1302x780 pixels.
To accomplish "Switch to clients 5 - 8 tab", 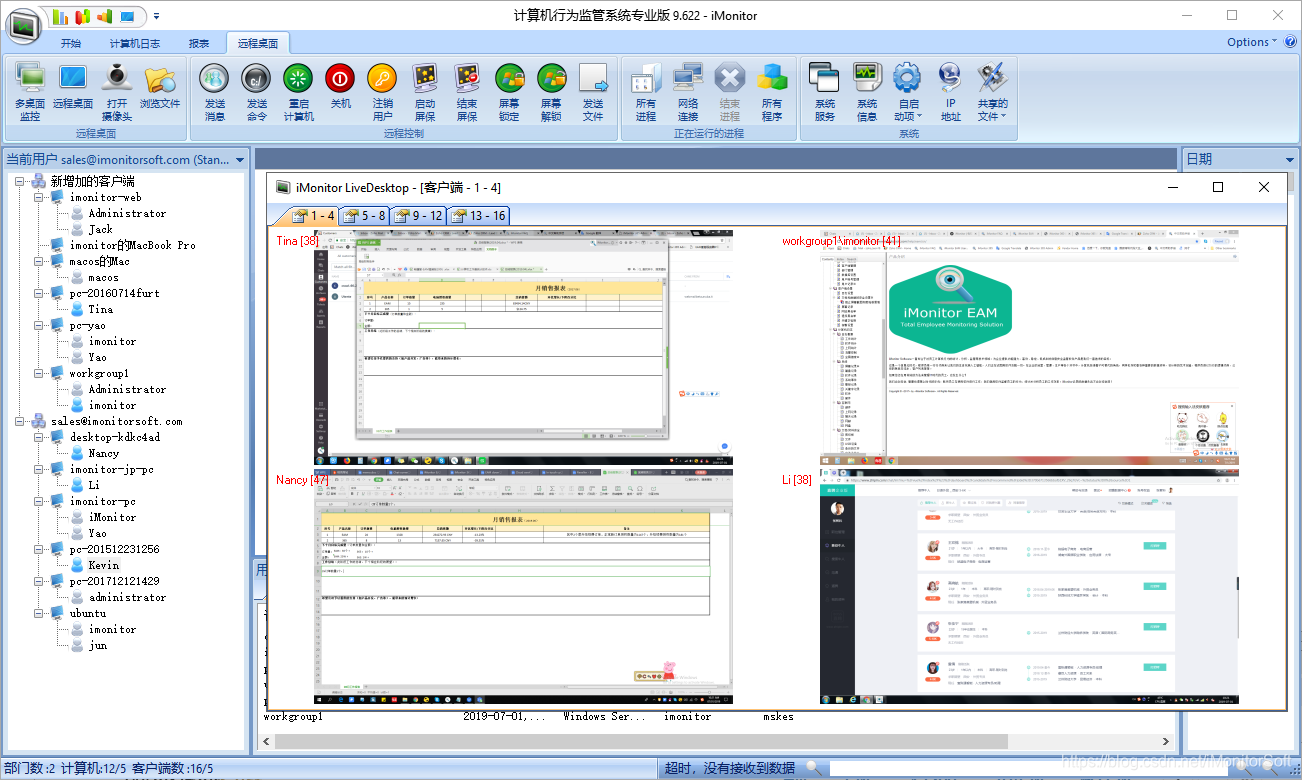I will click(x=365, y=215).
